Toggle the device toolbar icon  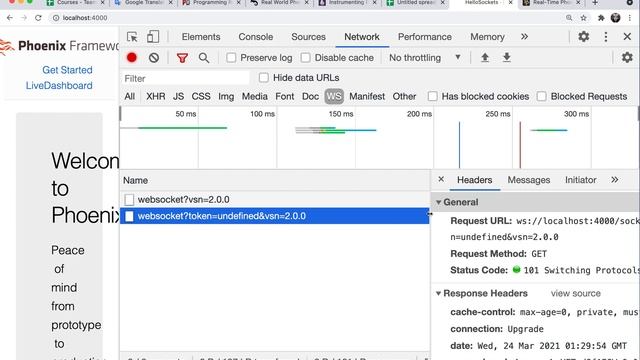pos(153,37)
